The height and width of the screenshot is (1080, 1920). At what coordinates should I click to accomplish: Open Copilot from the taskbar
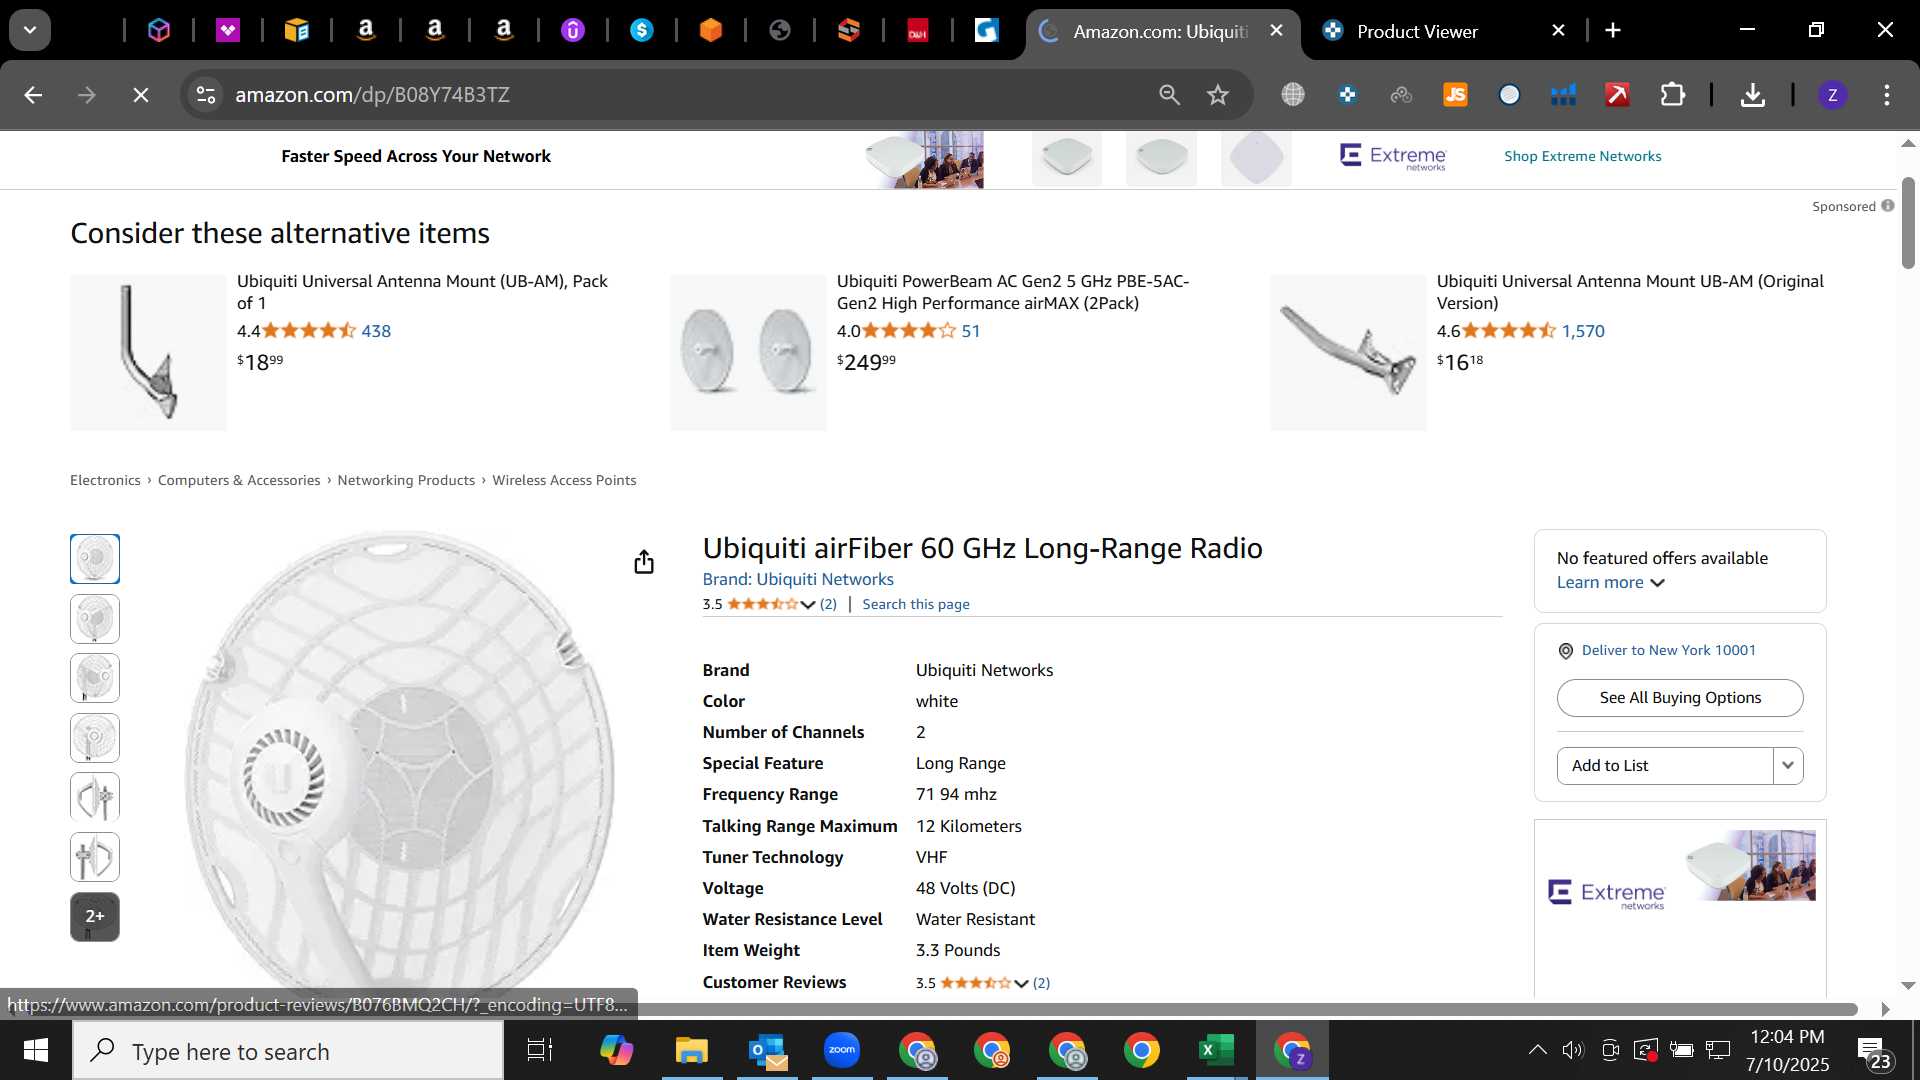[617, 1050]
